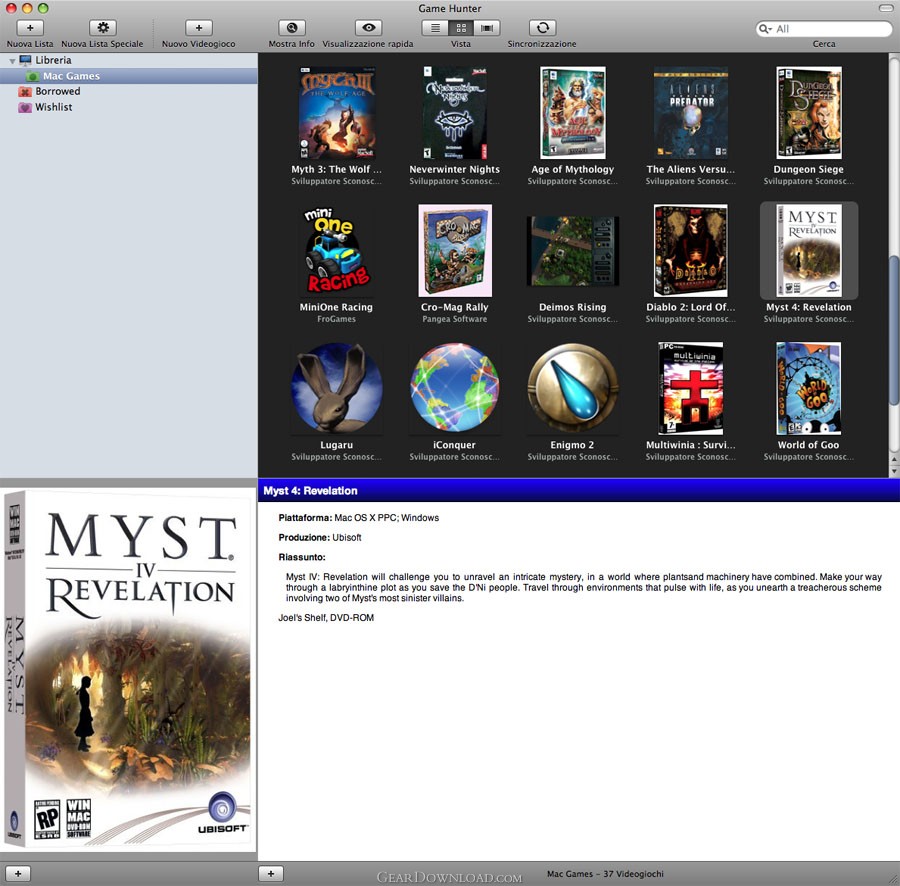
Task: Select the Neverwinter Nights cover
Action: (x=455, y=112)
